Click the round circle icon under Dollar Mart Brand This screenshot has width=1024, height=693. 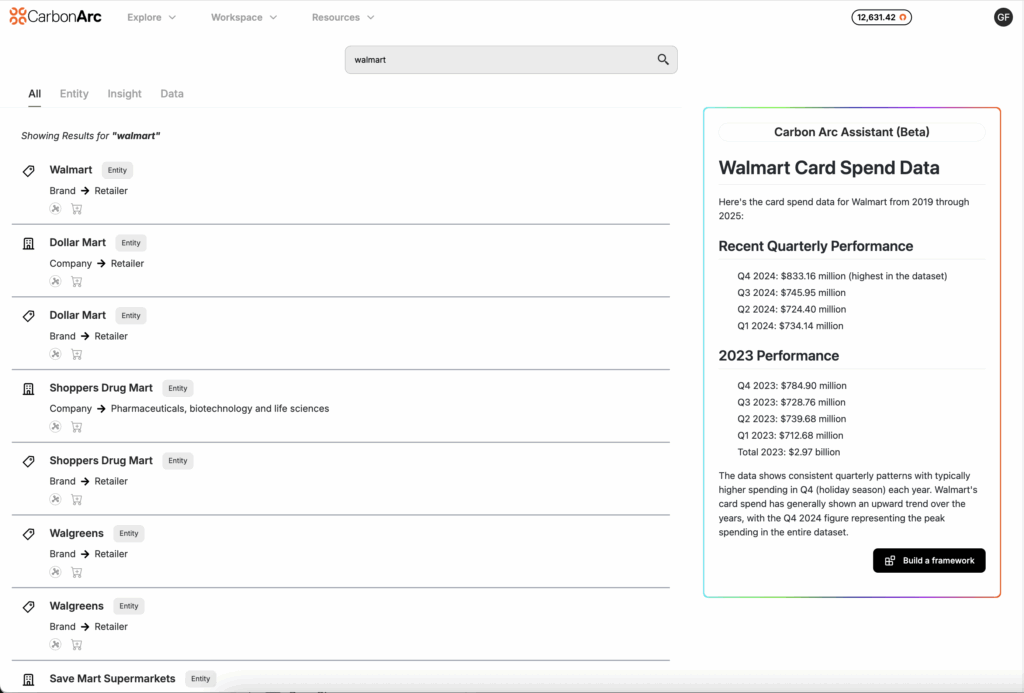pyautogui.click(x=56, y=353)
